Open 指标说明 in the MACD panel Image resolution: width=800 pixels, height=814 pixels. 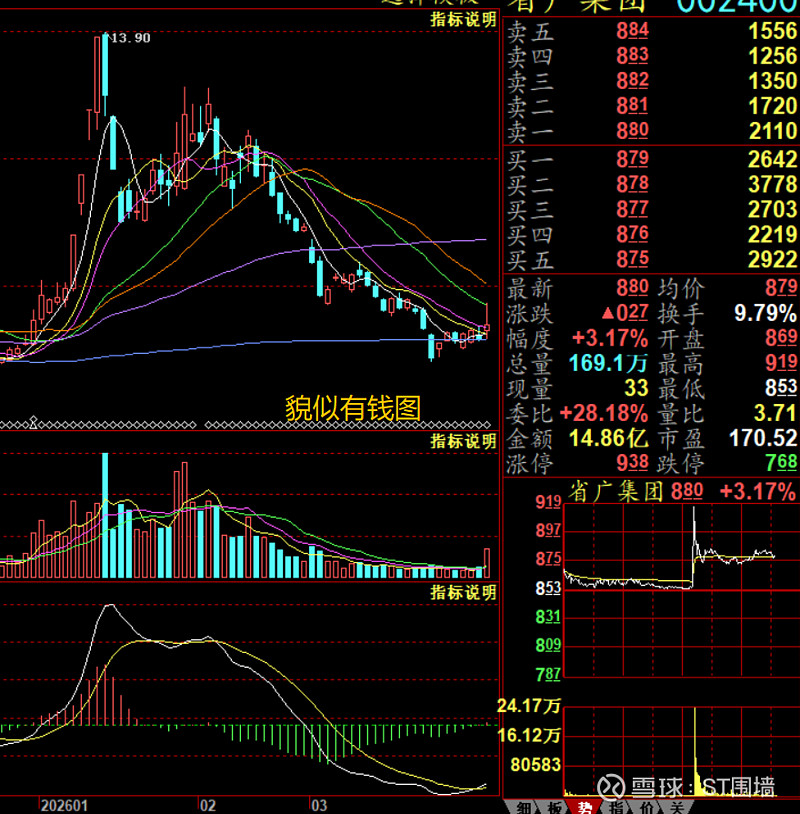(x=463, y=592)
